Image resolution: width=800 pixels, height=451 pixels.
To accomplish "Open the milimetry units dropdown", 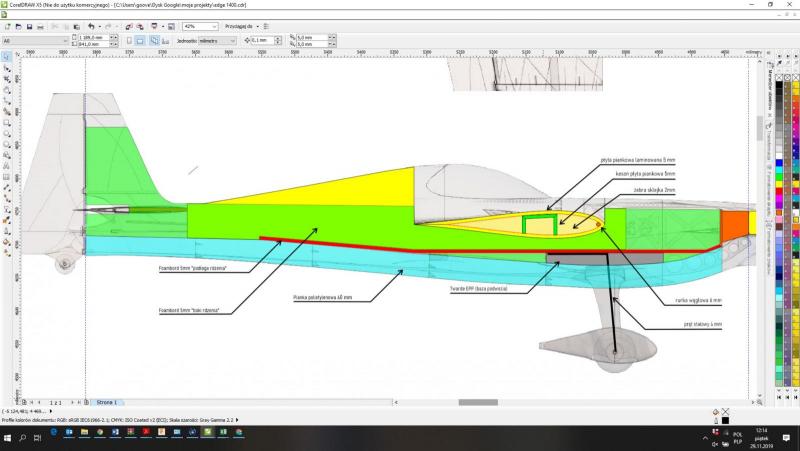I will tap(233, 41).
